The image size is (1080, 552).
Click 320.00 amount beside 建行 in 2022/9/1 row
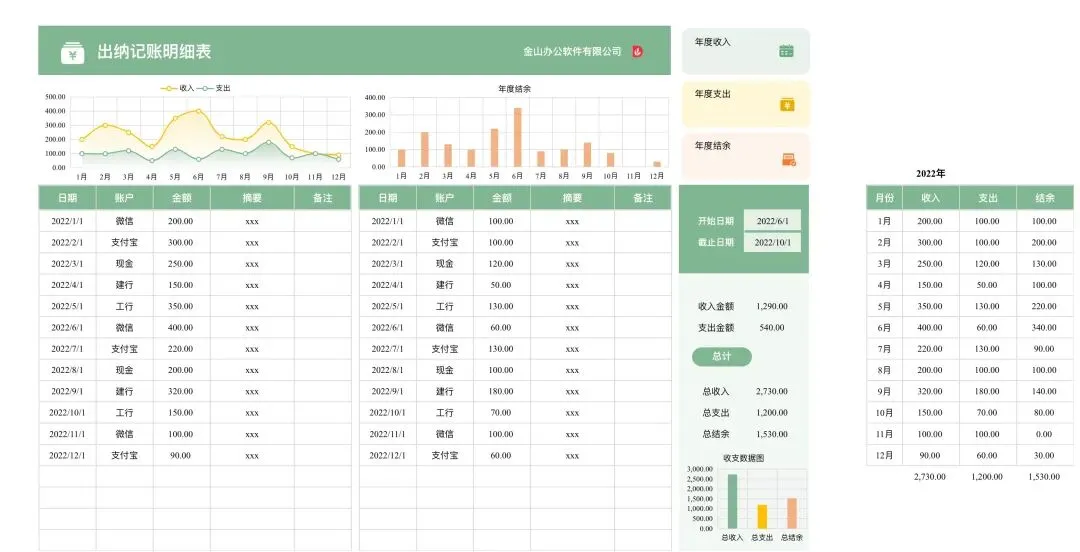point(180,391)
